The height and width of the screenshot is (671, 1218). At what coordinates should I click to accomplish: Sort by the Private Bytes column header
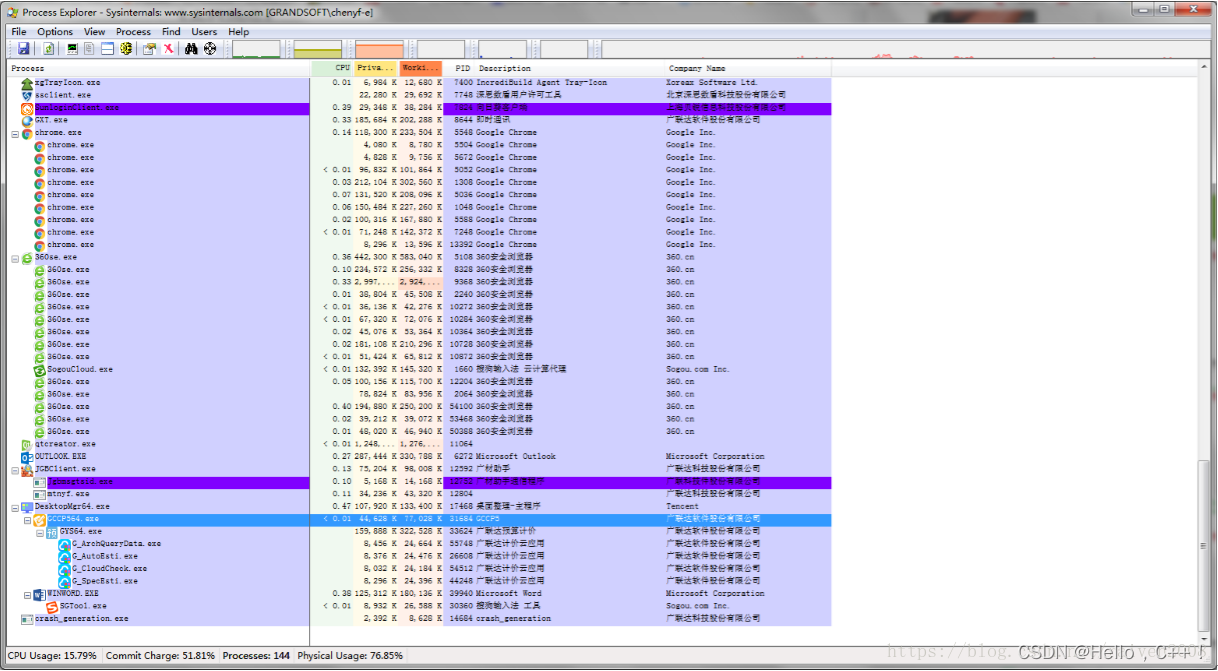coord(376,68)
